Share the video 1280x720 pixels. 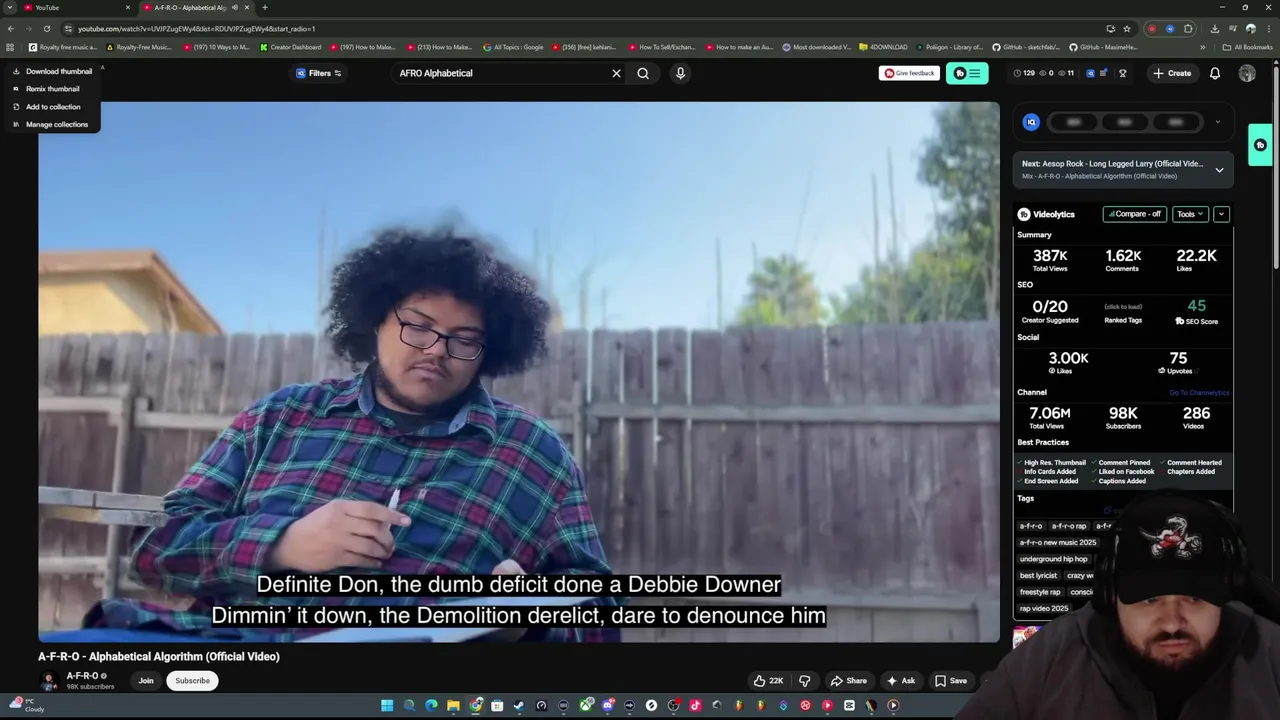point(848,681)
